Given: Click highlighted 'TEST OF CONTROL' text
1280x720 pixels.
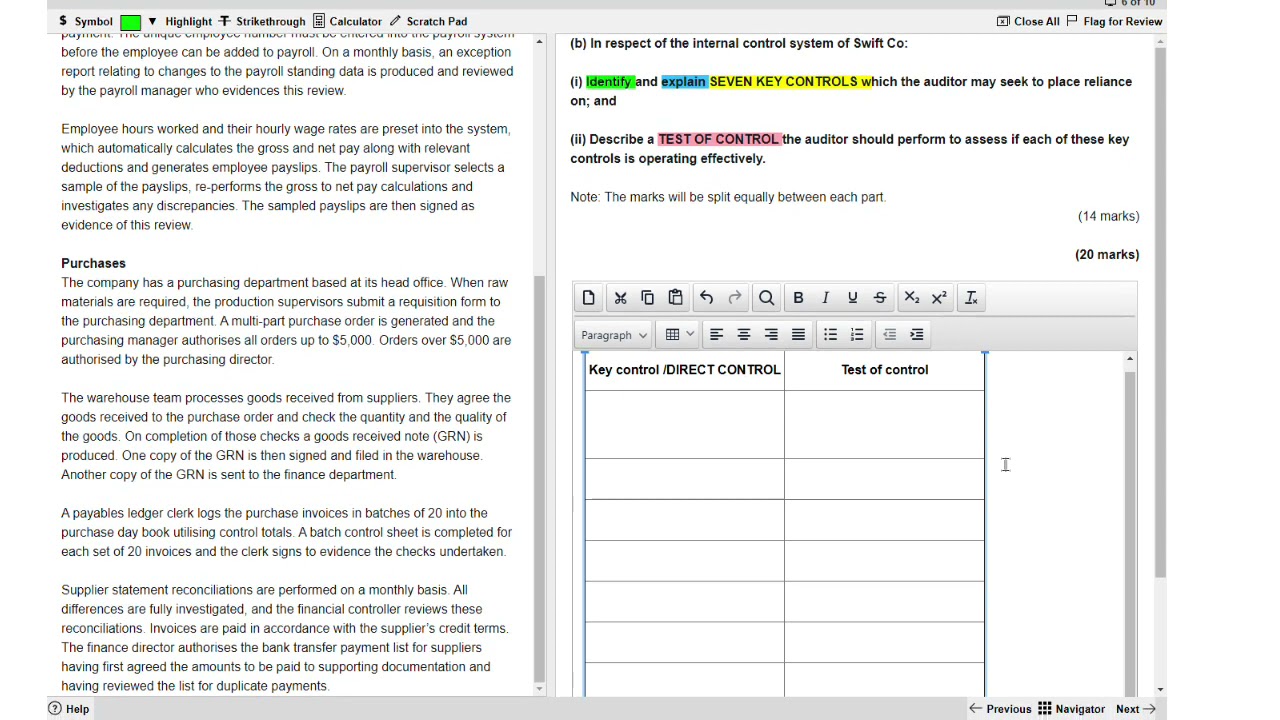Looking at the screenshot, I should pos(717,139).
